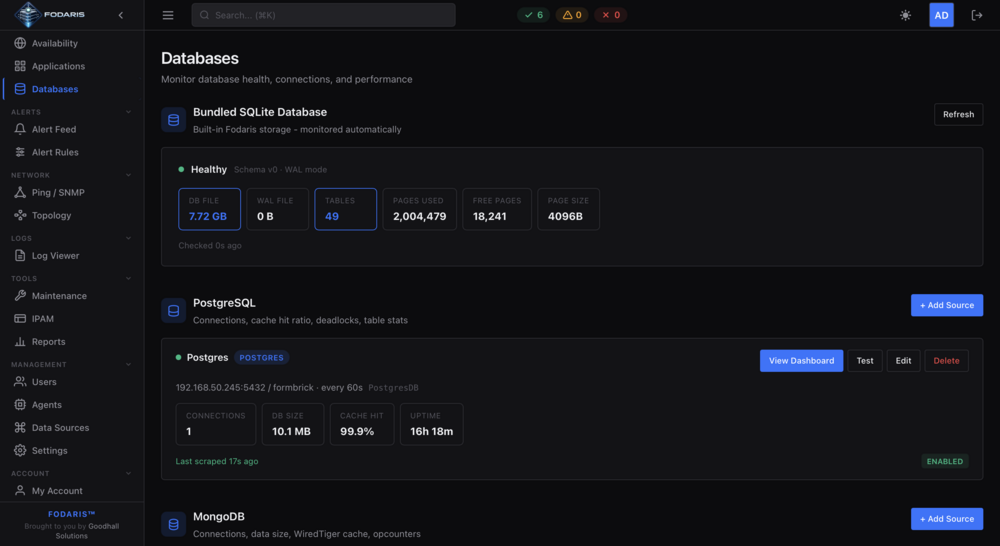Click the Reports bar chart icon
1000x546 pixels.
[x=20, y=342]
